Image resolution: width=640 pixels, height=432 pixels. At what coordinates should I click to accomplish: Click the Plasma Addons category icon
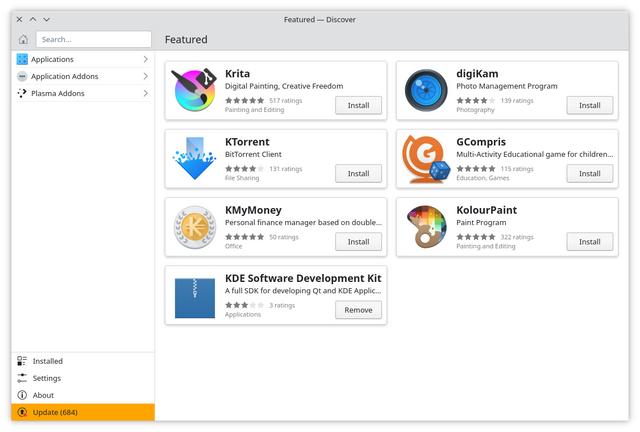[x=22, y=93]
